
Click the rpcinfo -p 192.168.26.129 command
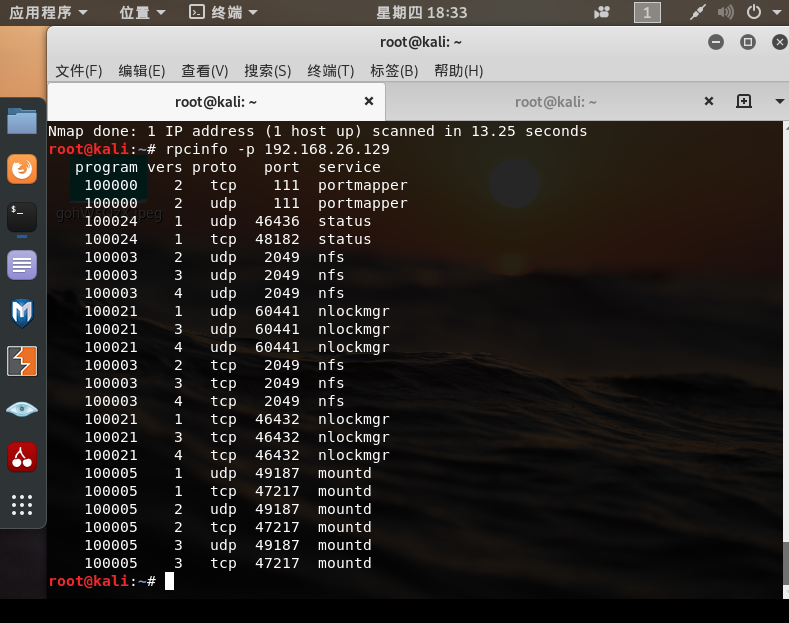point(277,149)
